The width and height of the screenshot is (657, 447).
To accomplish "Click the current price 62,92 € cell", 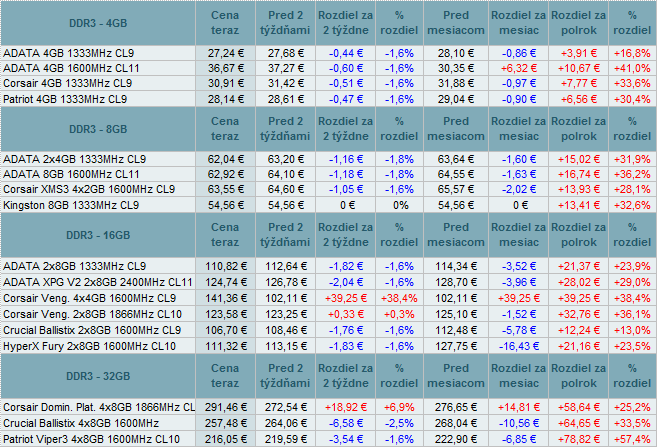I will click(225, 174).
